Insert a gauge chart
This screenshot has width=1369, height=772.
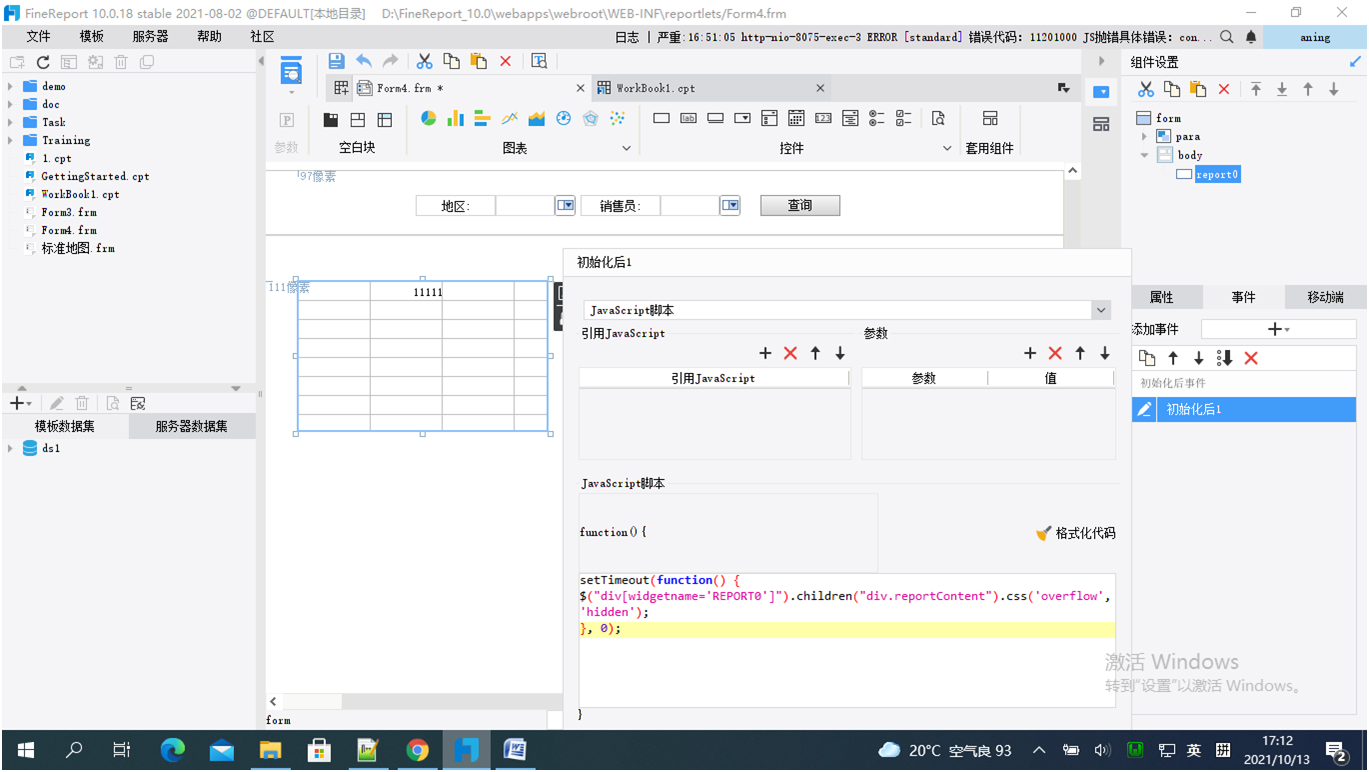[563, 118]
